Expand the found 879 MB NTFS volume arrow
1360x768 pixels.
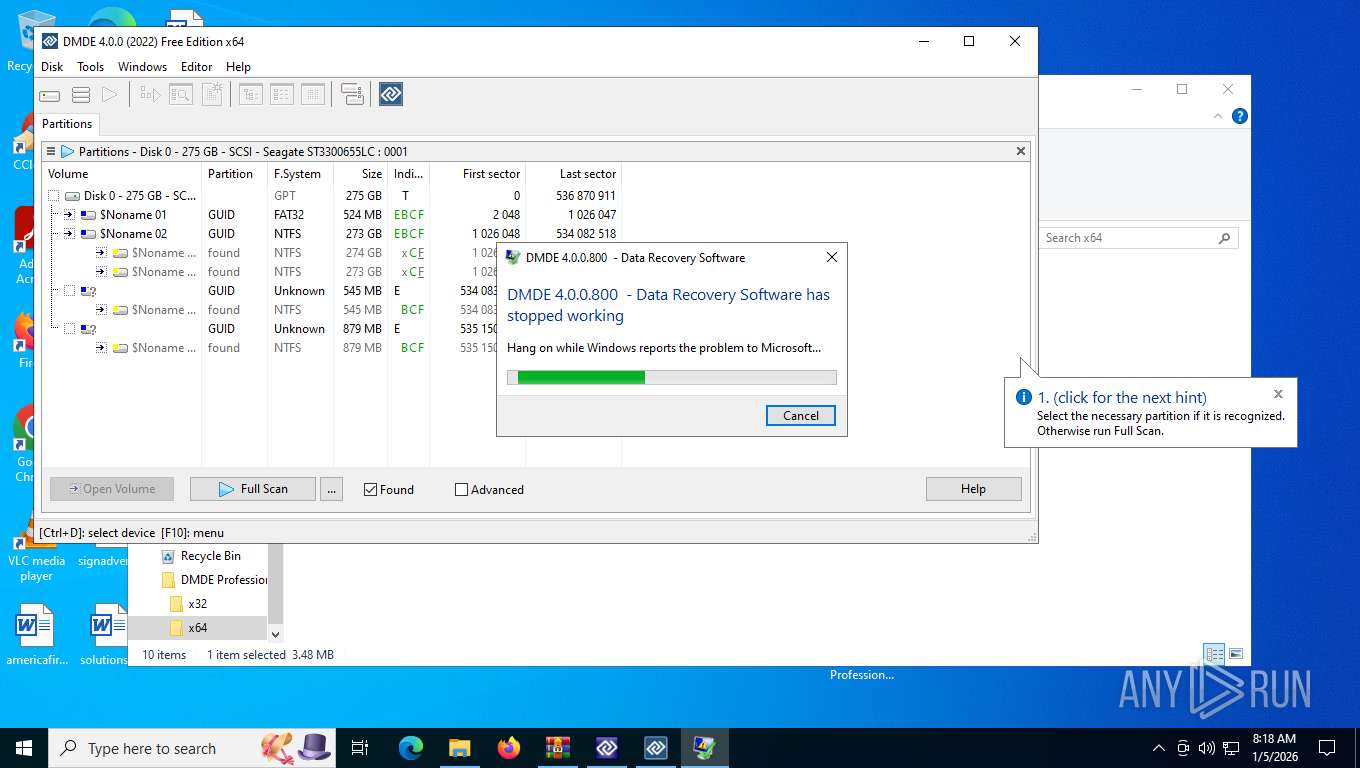click(x=101, y=348)
